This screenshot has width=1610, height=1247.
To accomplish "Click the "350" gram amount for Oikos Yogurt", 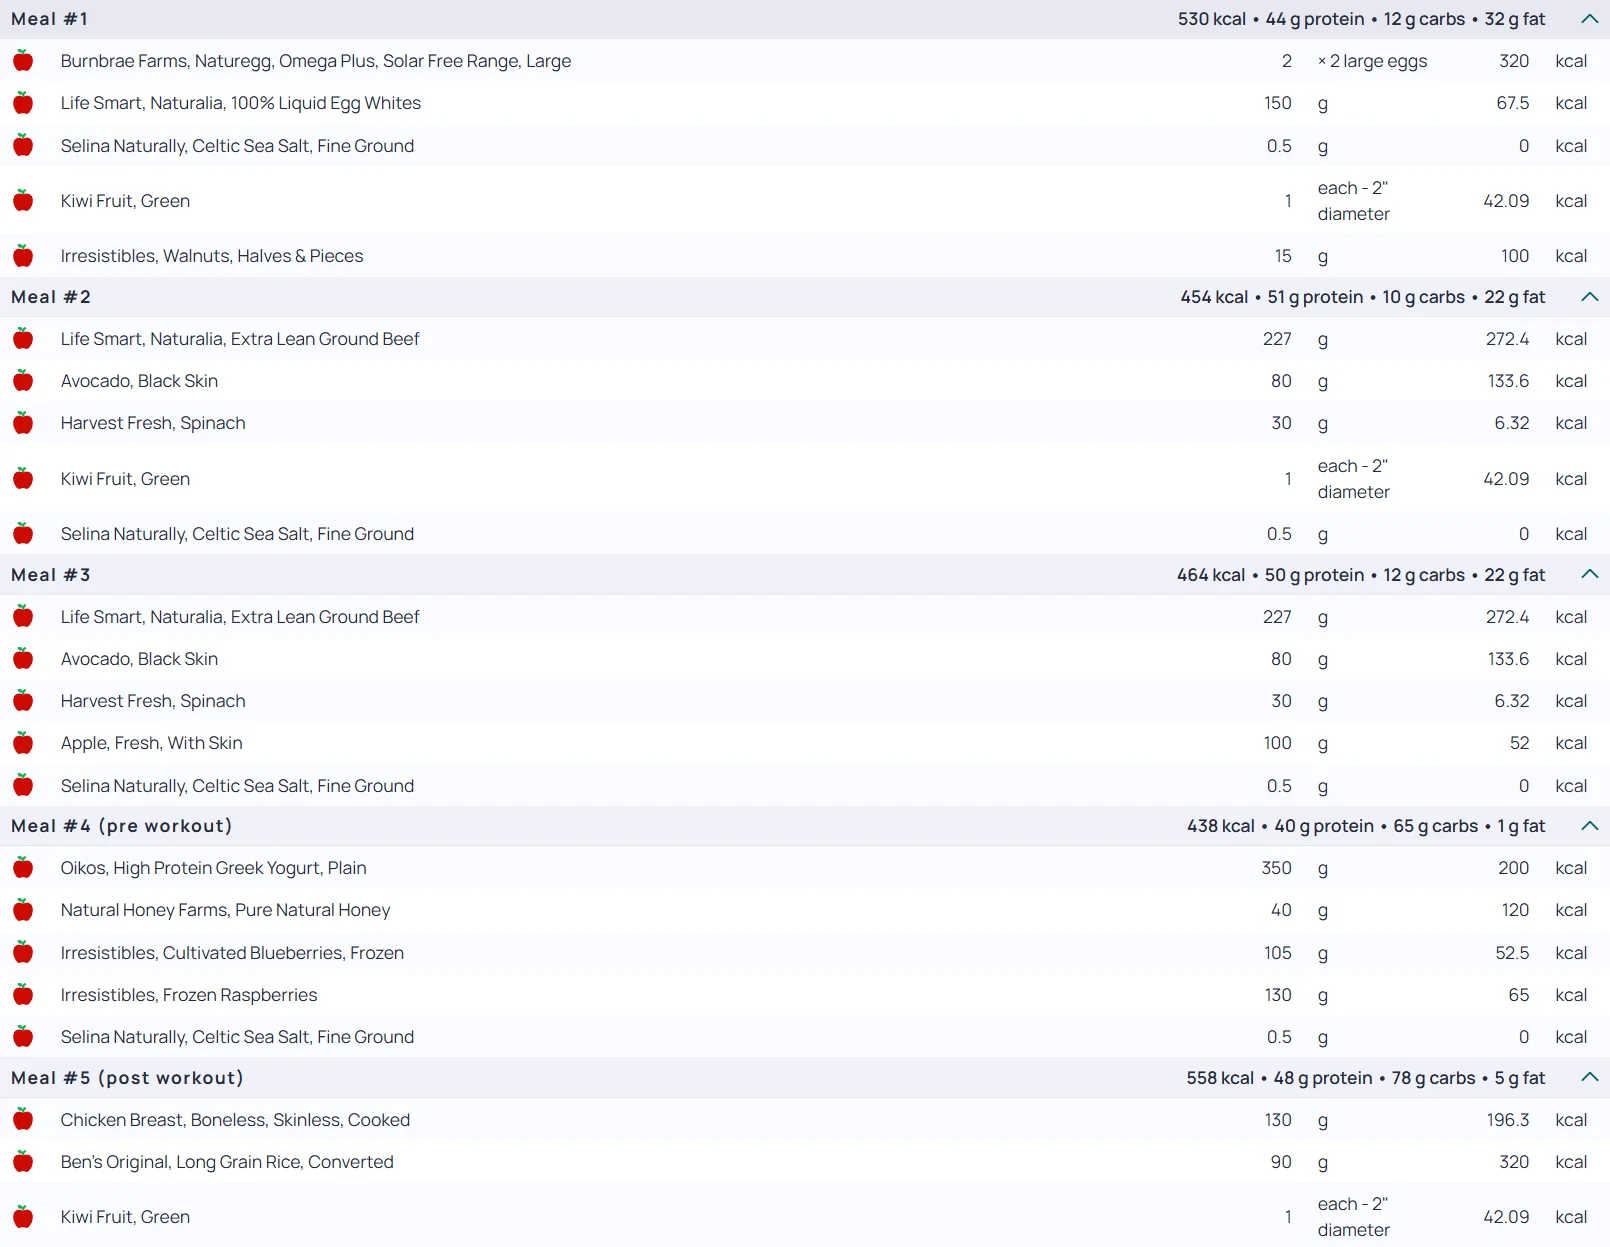I will pos(1277,868).
